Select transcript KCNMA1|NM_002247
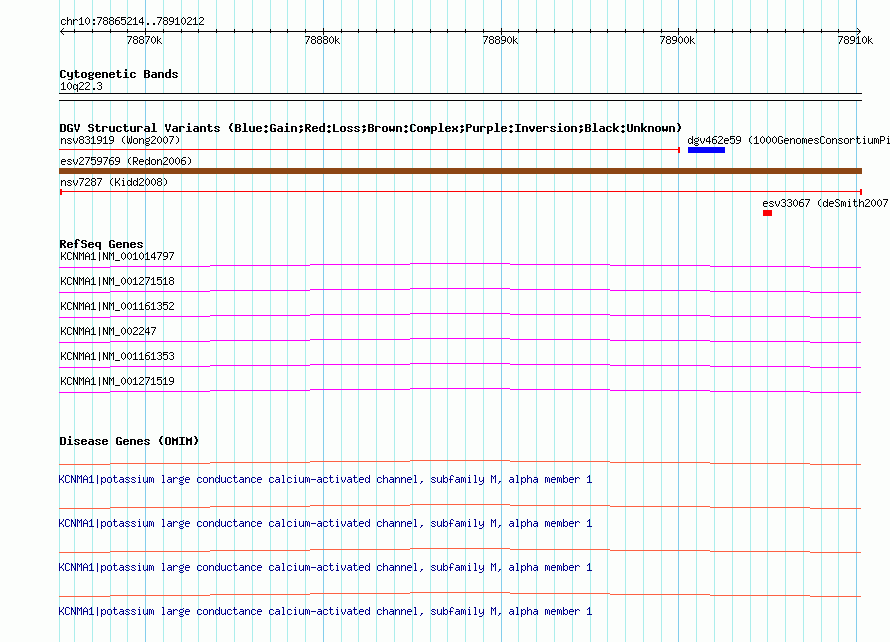 (108, 332)
